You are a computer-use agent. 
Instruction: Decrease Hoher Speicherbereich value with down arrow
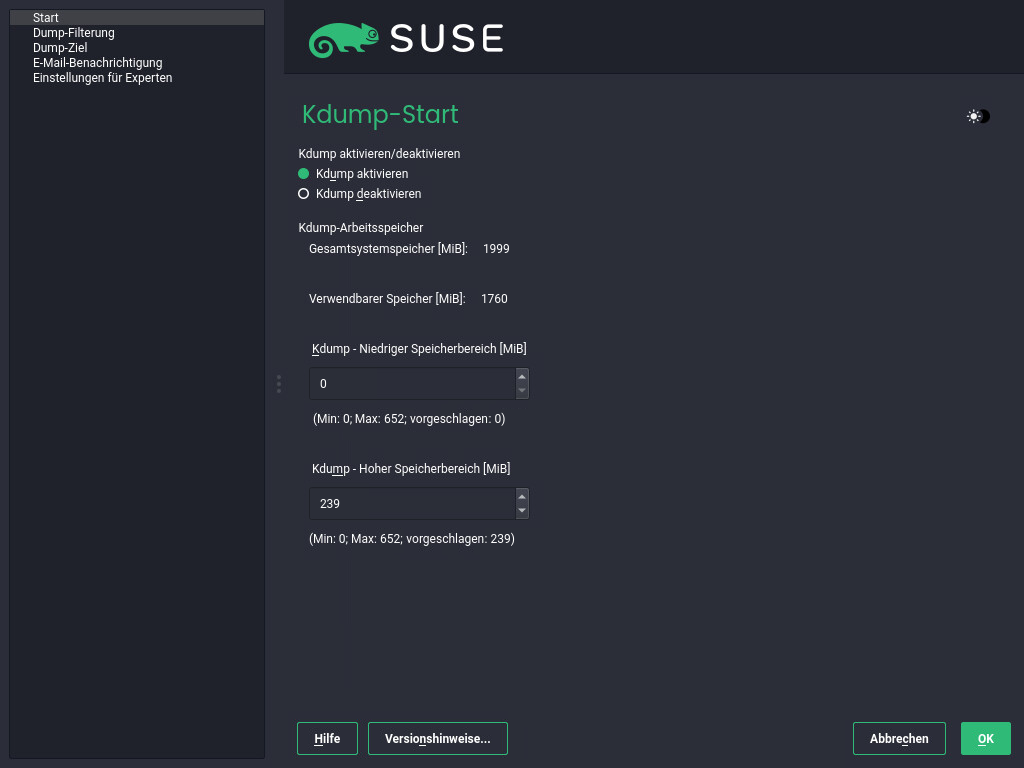(522, 511)
